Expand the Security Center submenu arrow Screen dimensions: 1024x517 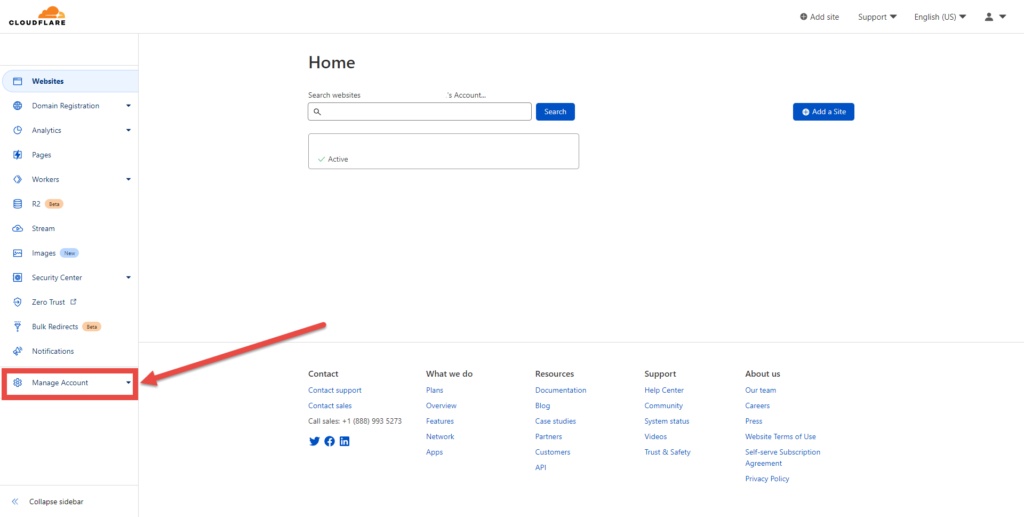[129, 277]
